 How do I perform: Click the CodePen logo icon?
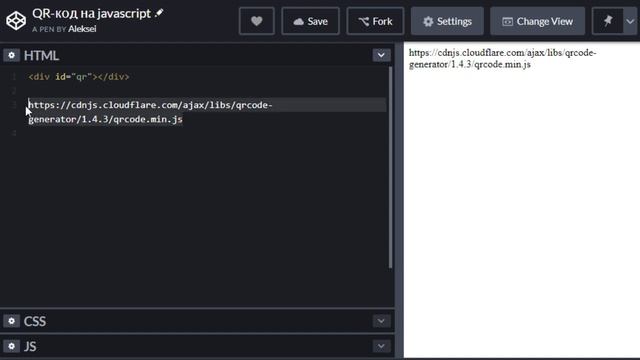click(x=16, y=21)
